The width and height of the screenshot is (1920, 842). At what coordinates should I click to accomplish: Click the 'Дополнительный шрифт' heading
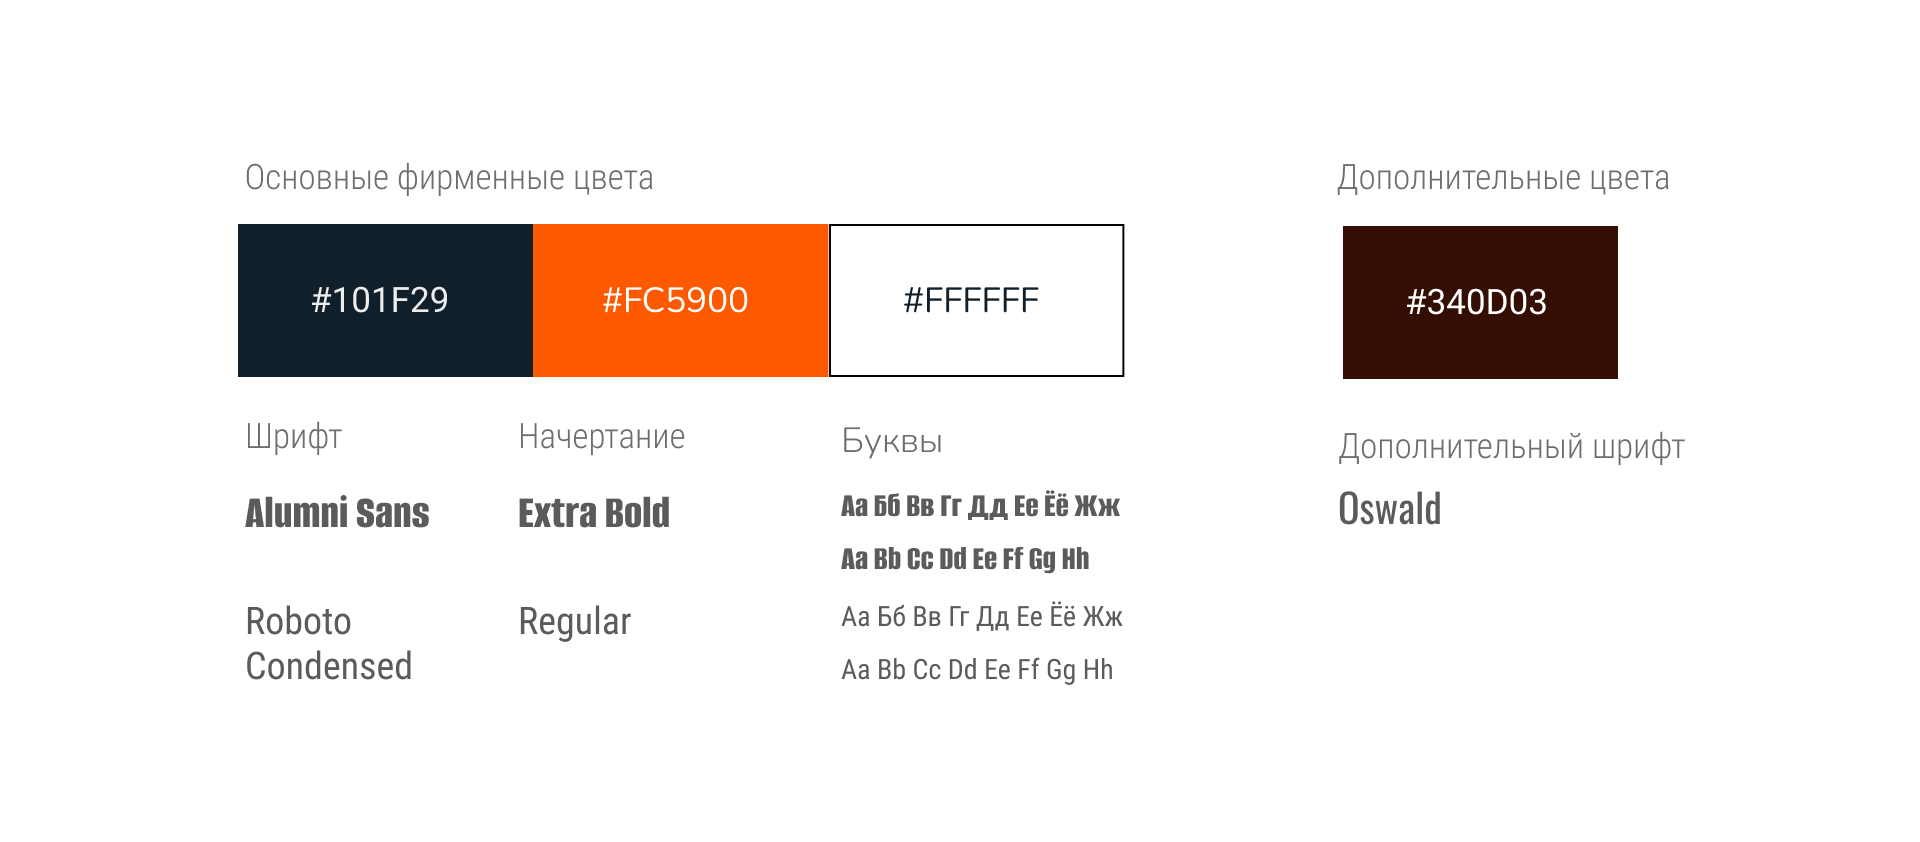pos(1511,447)
